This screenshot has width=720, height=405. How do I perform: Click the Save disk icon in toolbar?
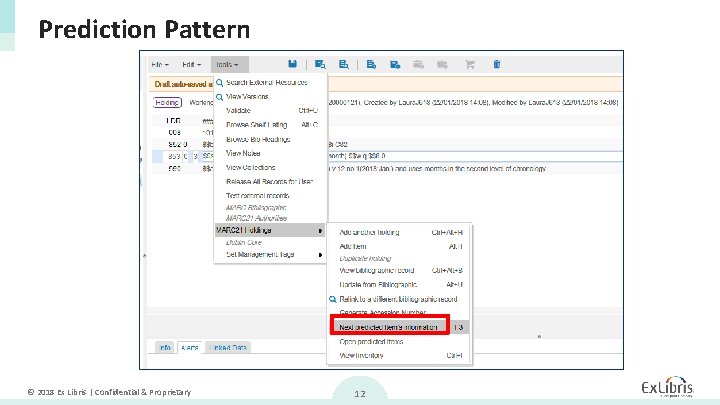(292, 64)
